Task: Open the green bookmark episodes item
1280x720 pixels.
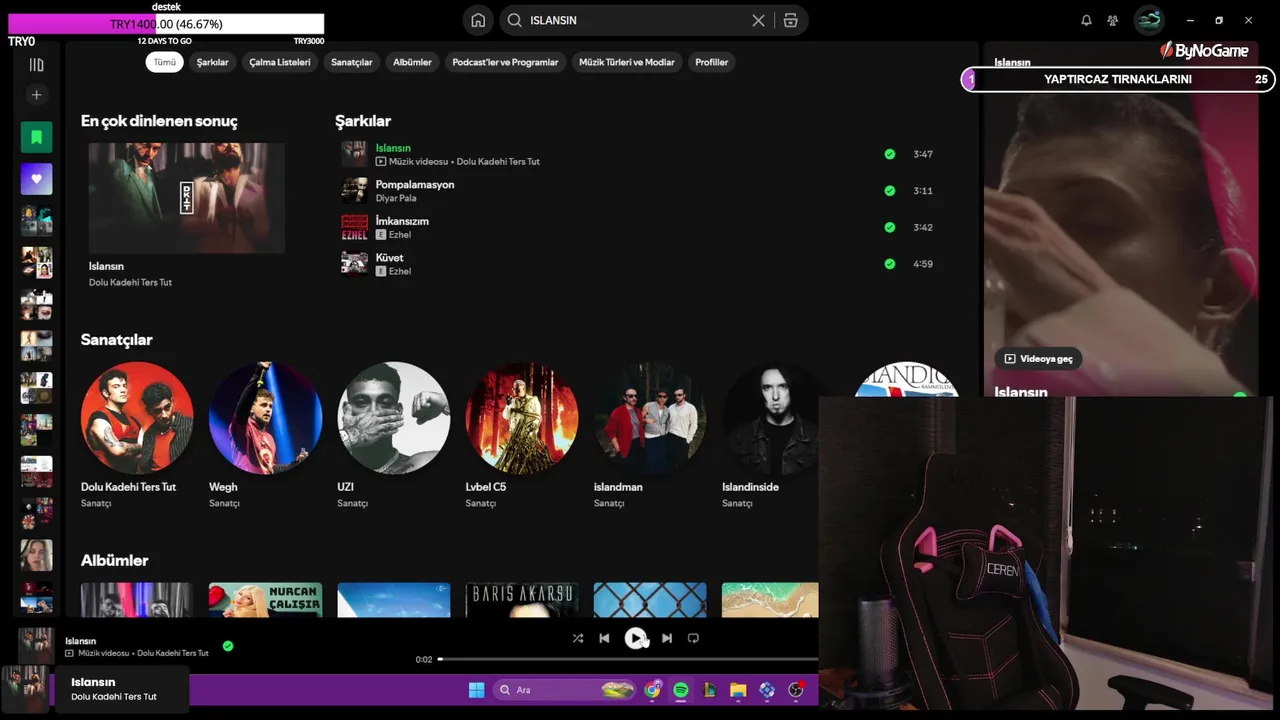Action: 37,137
